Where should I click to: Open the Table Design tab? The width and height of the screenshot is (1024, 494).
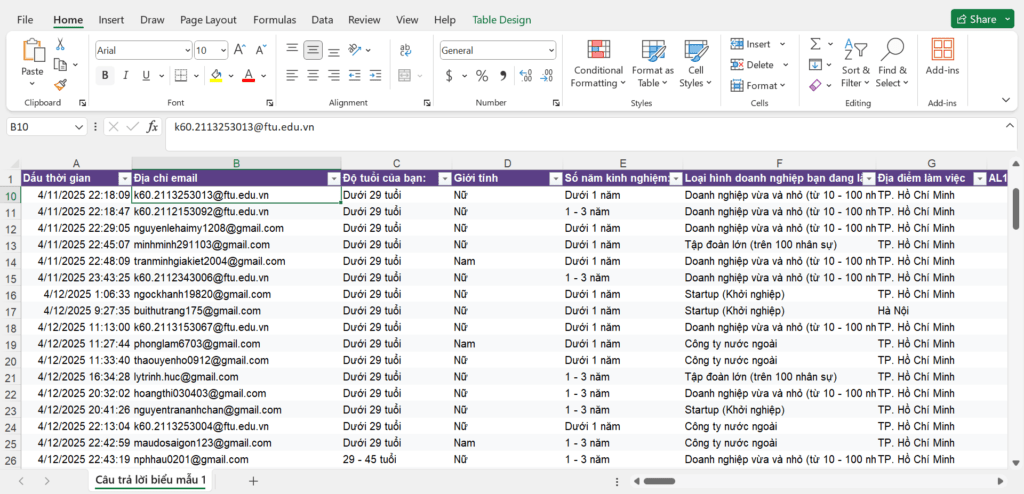point(502,20)
